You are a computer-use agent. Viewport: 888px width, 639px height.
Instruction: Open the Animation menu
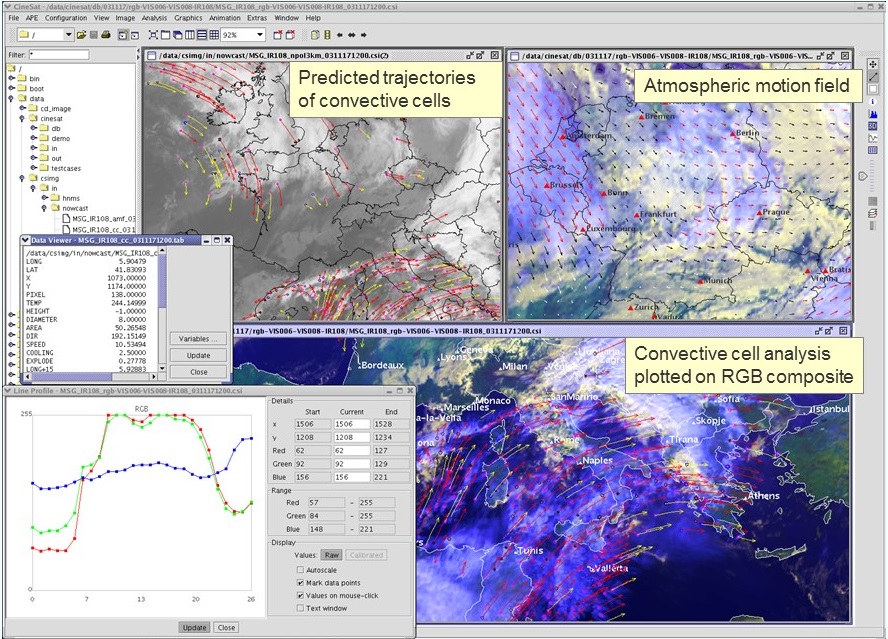point(224,18)
